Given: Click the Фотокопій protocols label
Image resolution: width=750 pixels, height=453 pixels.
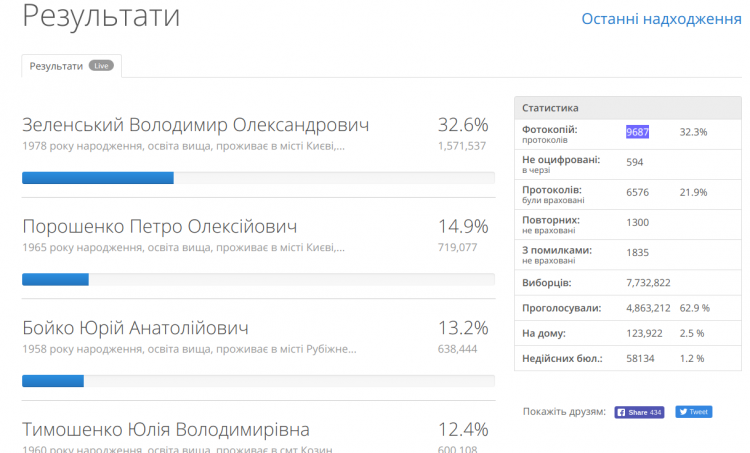Looking at the screenshot, I should pyautogui.click(x=550, y=130).
